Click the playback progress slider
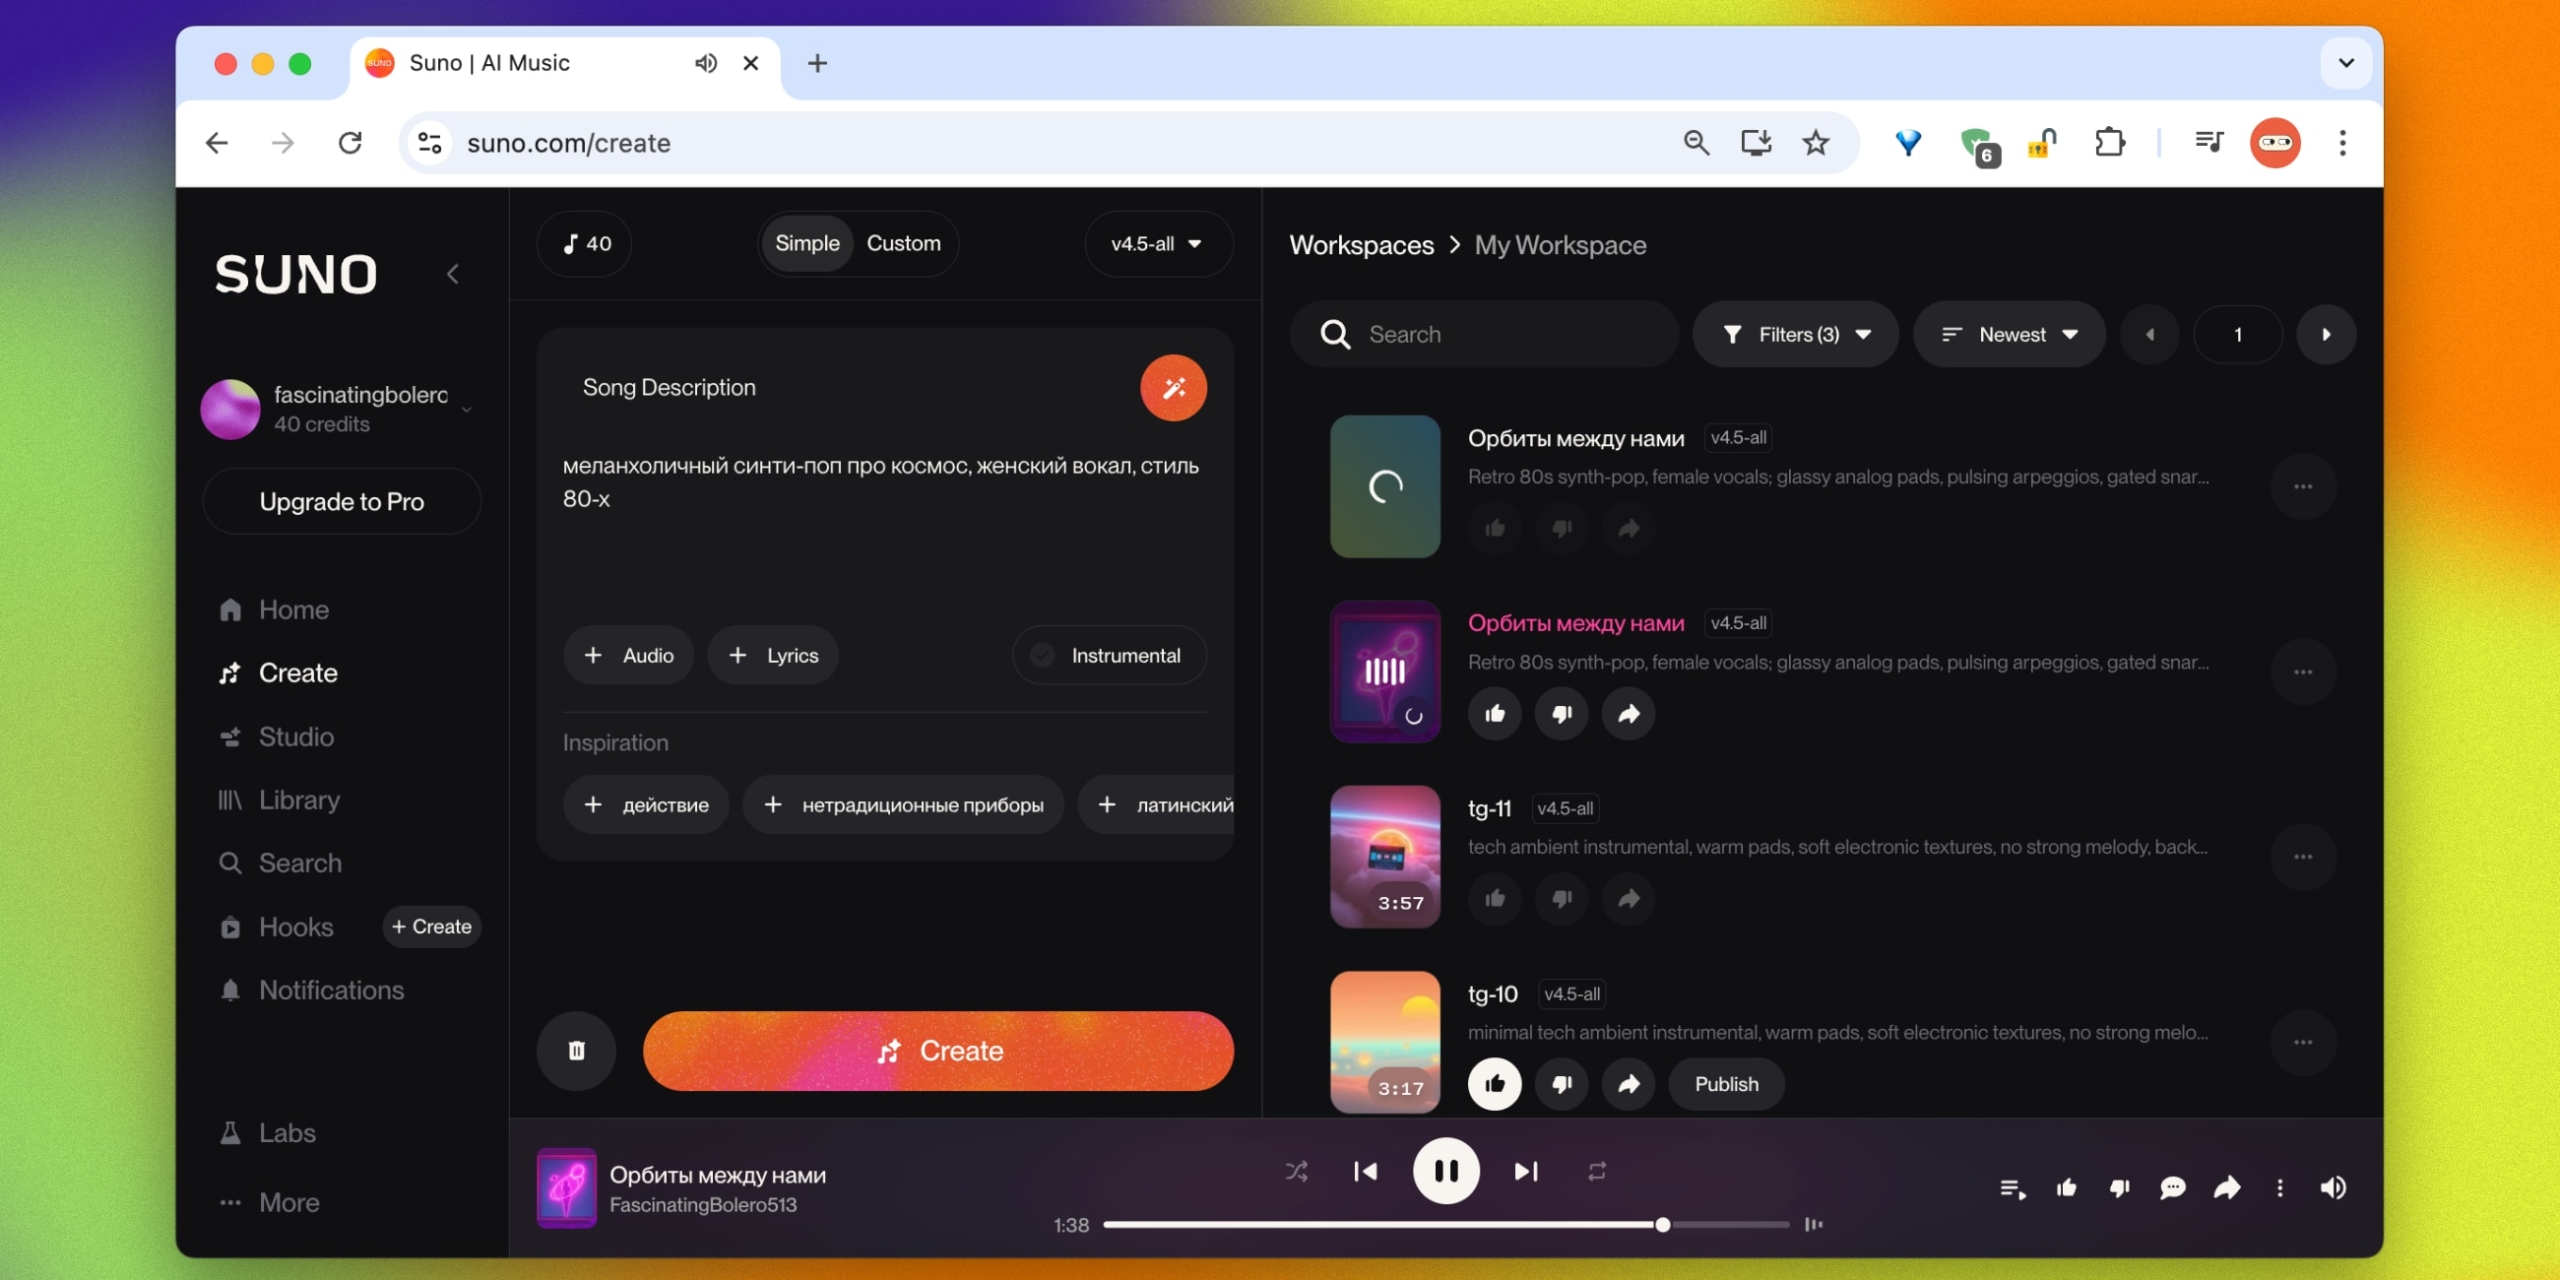 click(x=1445, y=1225)
